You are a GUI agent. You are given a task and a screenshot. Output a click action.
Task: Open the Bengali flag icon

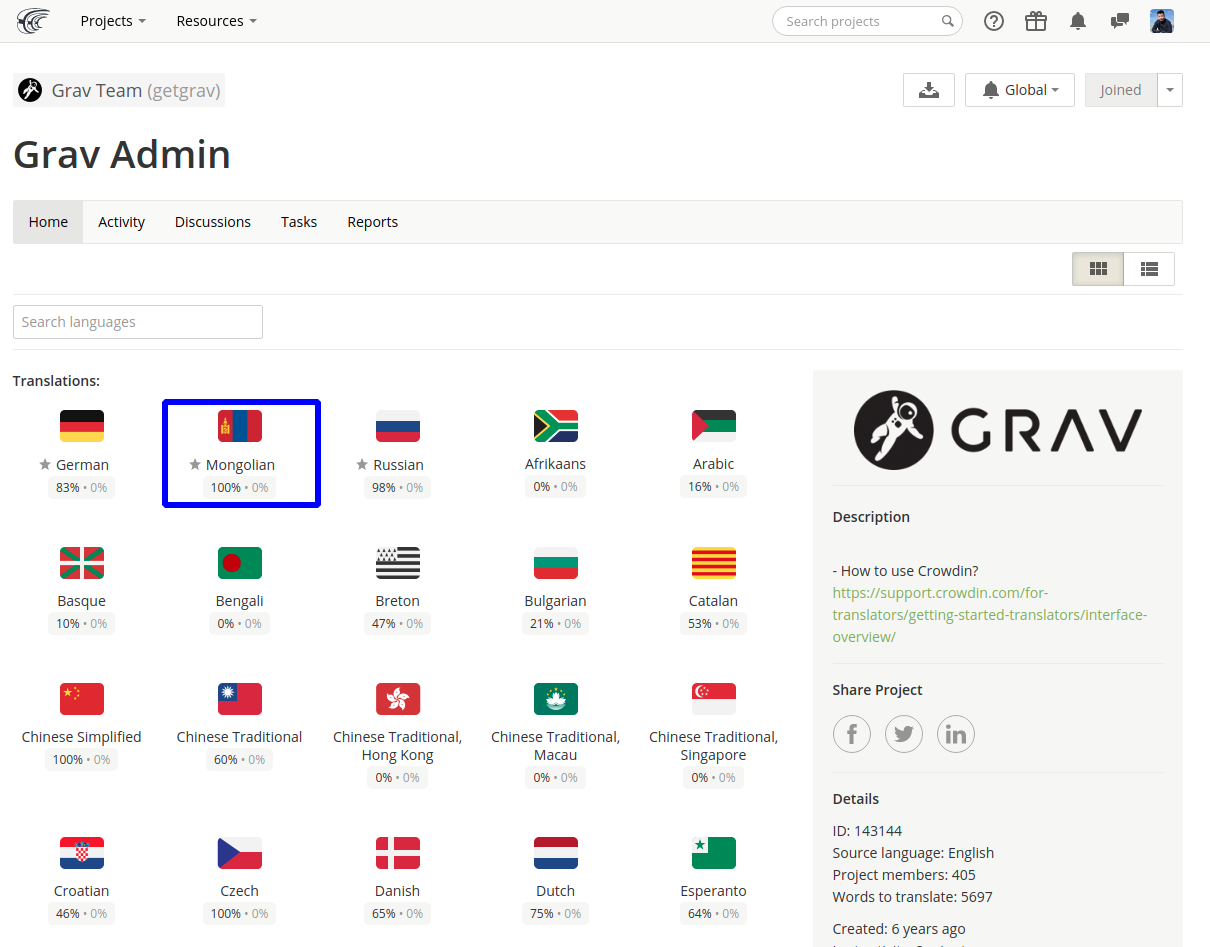point(240,563)
